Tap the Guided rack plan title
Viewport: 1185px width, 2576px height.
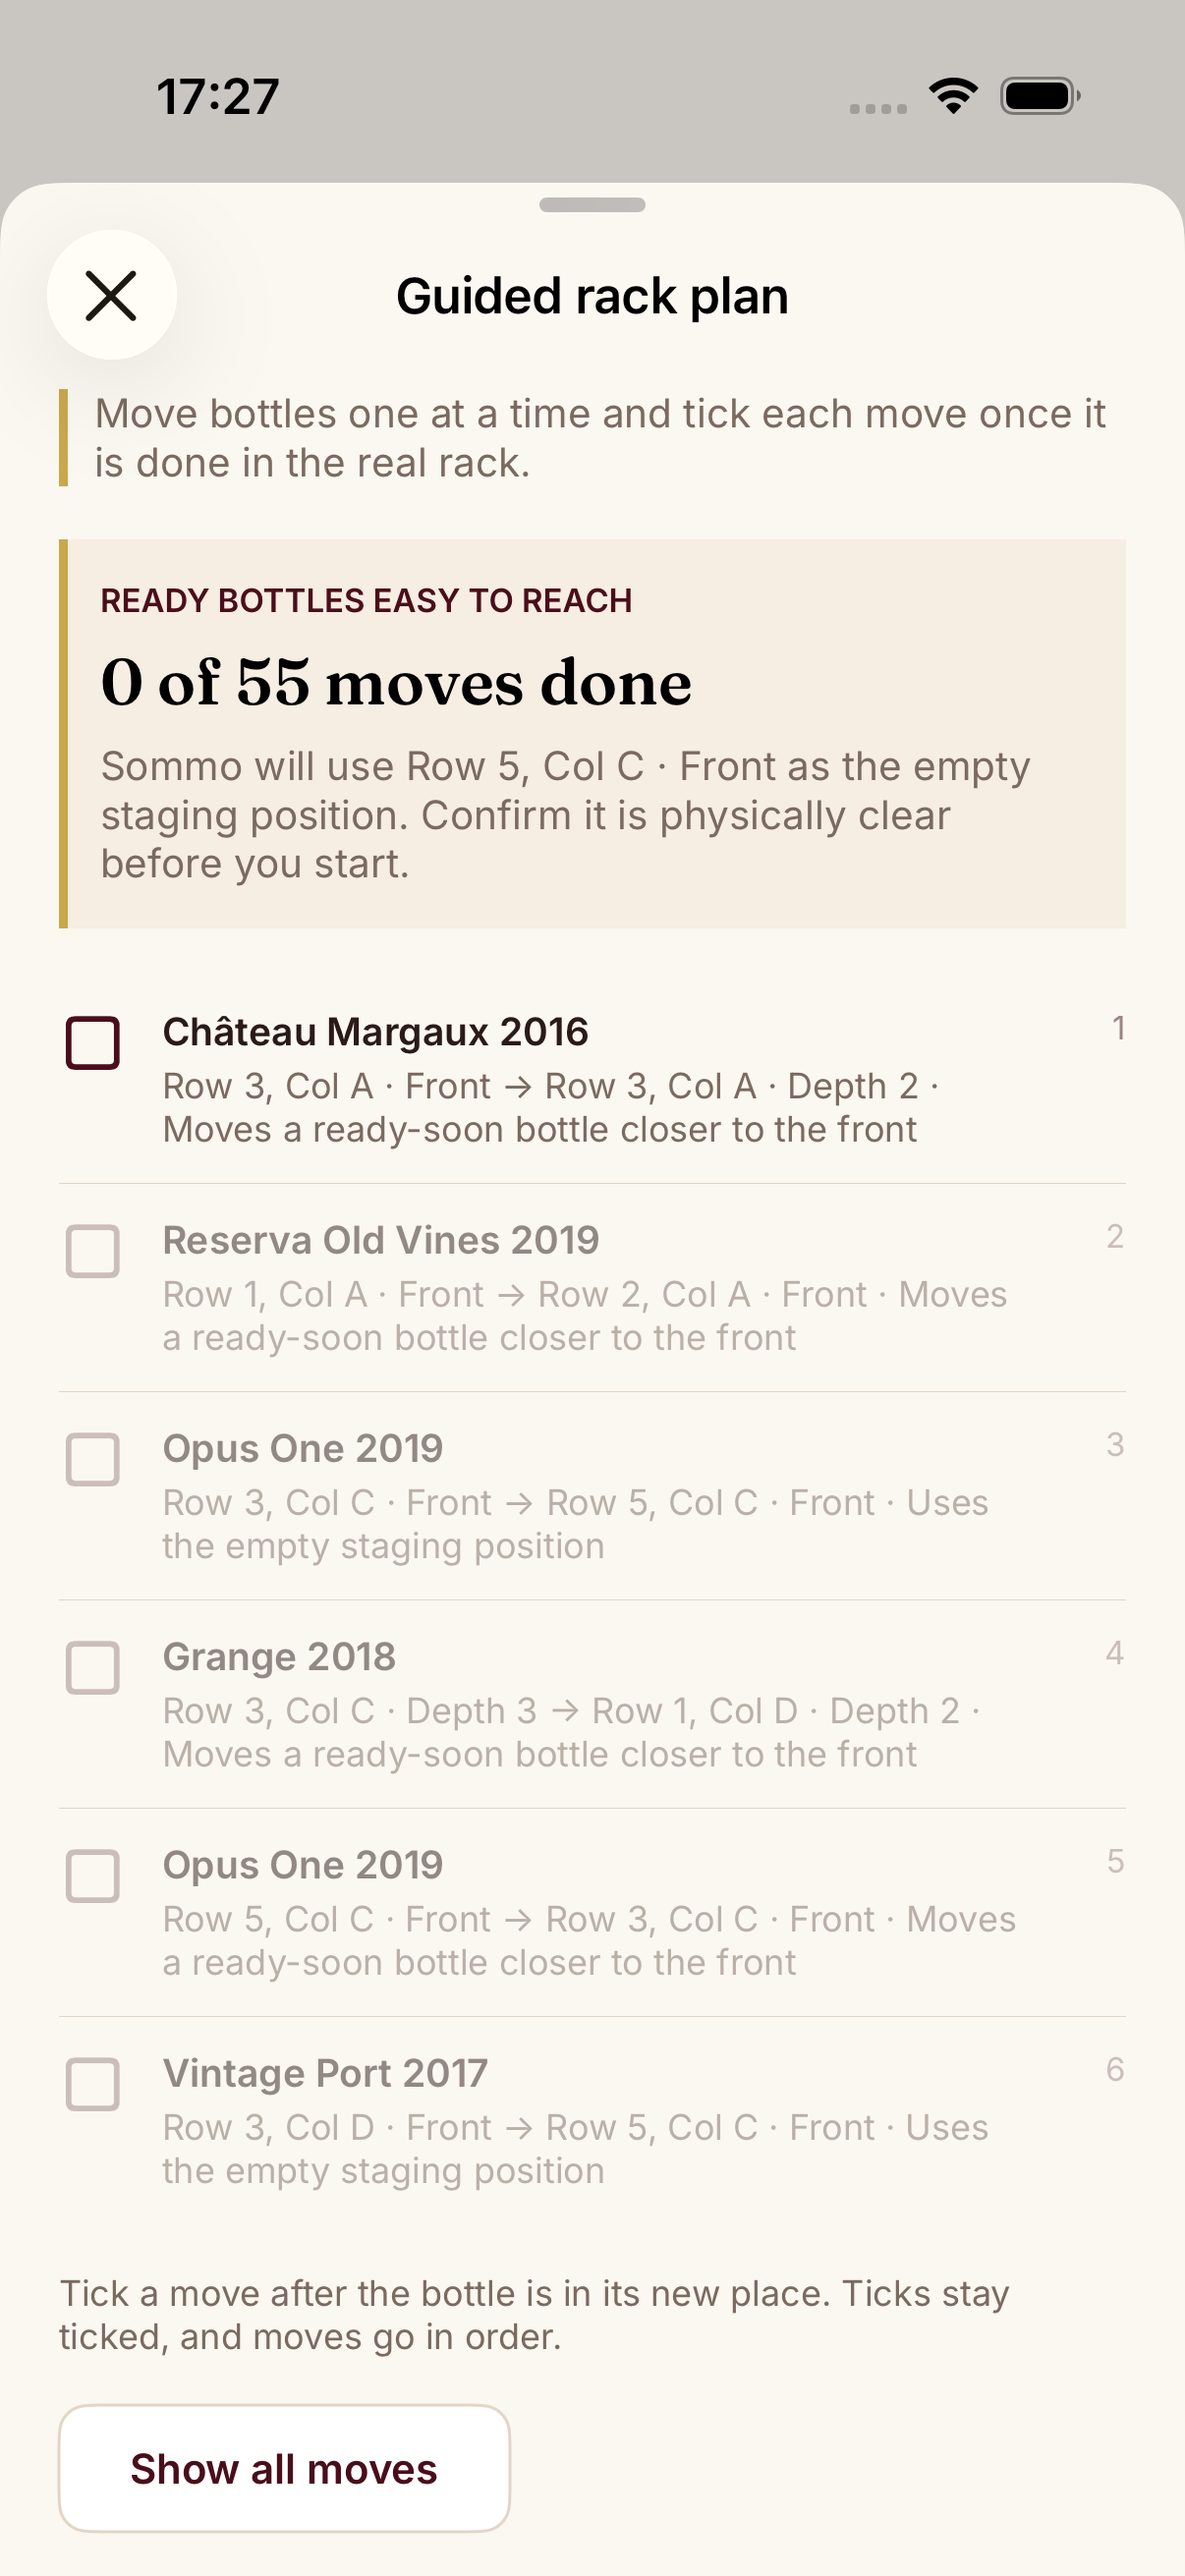coord(592,297)
